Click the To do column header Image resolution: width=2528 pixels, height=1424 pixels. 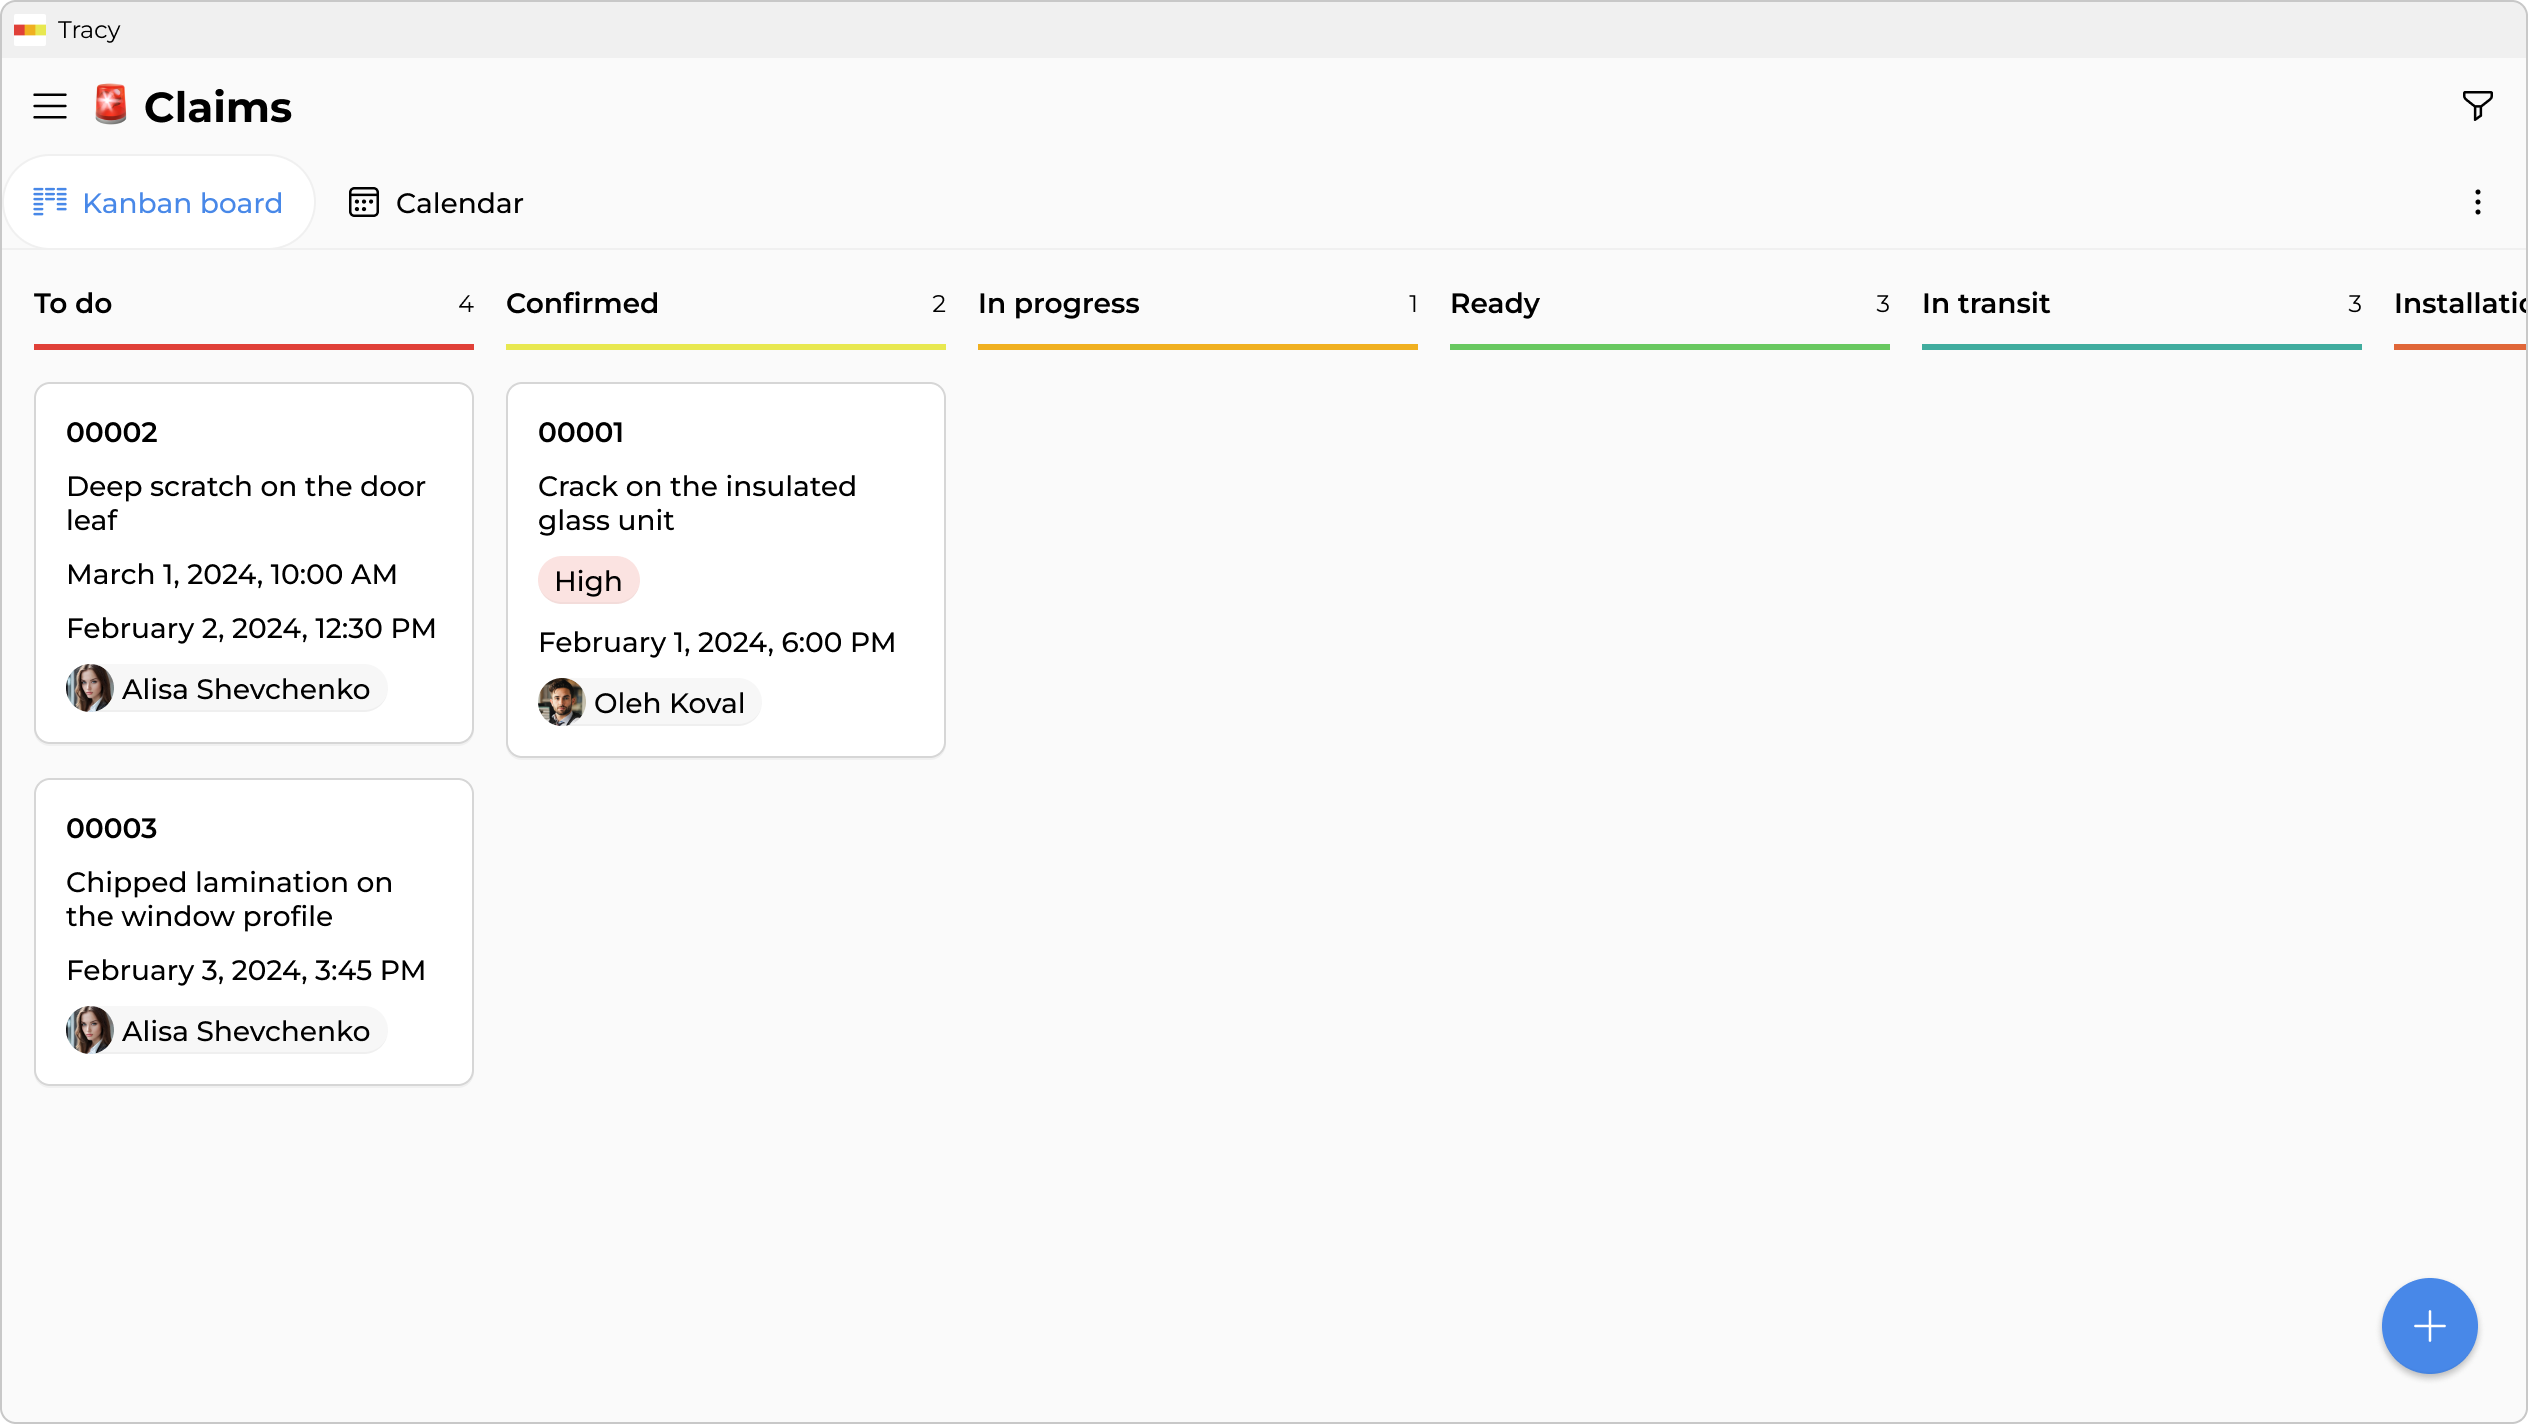coord(72,303)
